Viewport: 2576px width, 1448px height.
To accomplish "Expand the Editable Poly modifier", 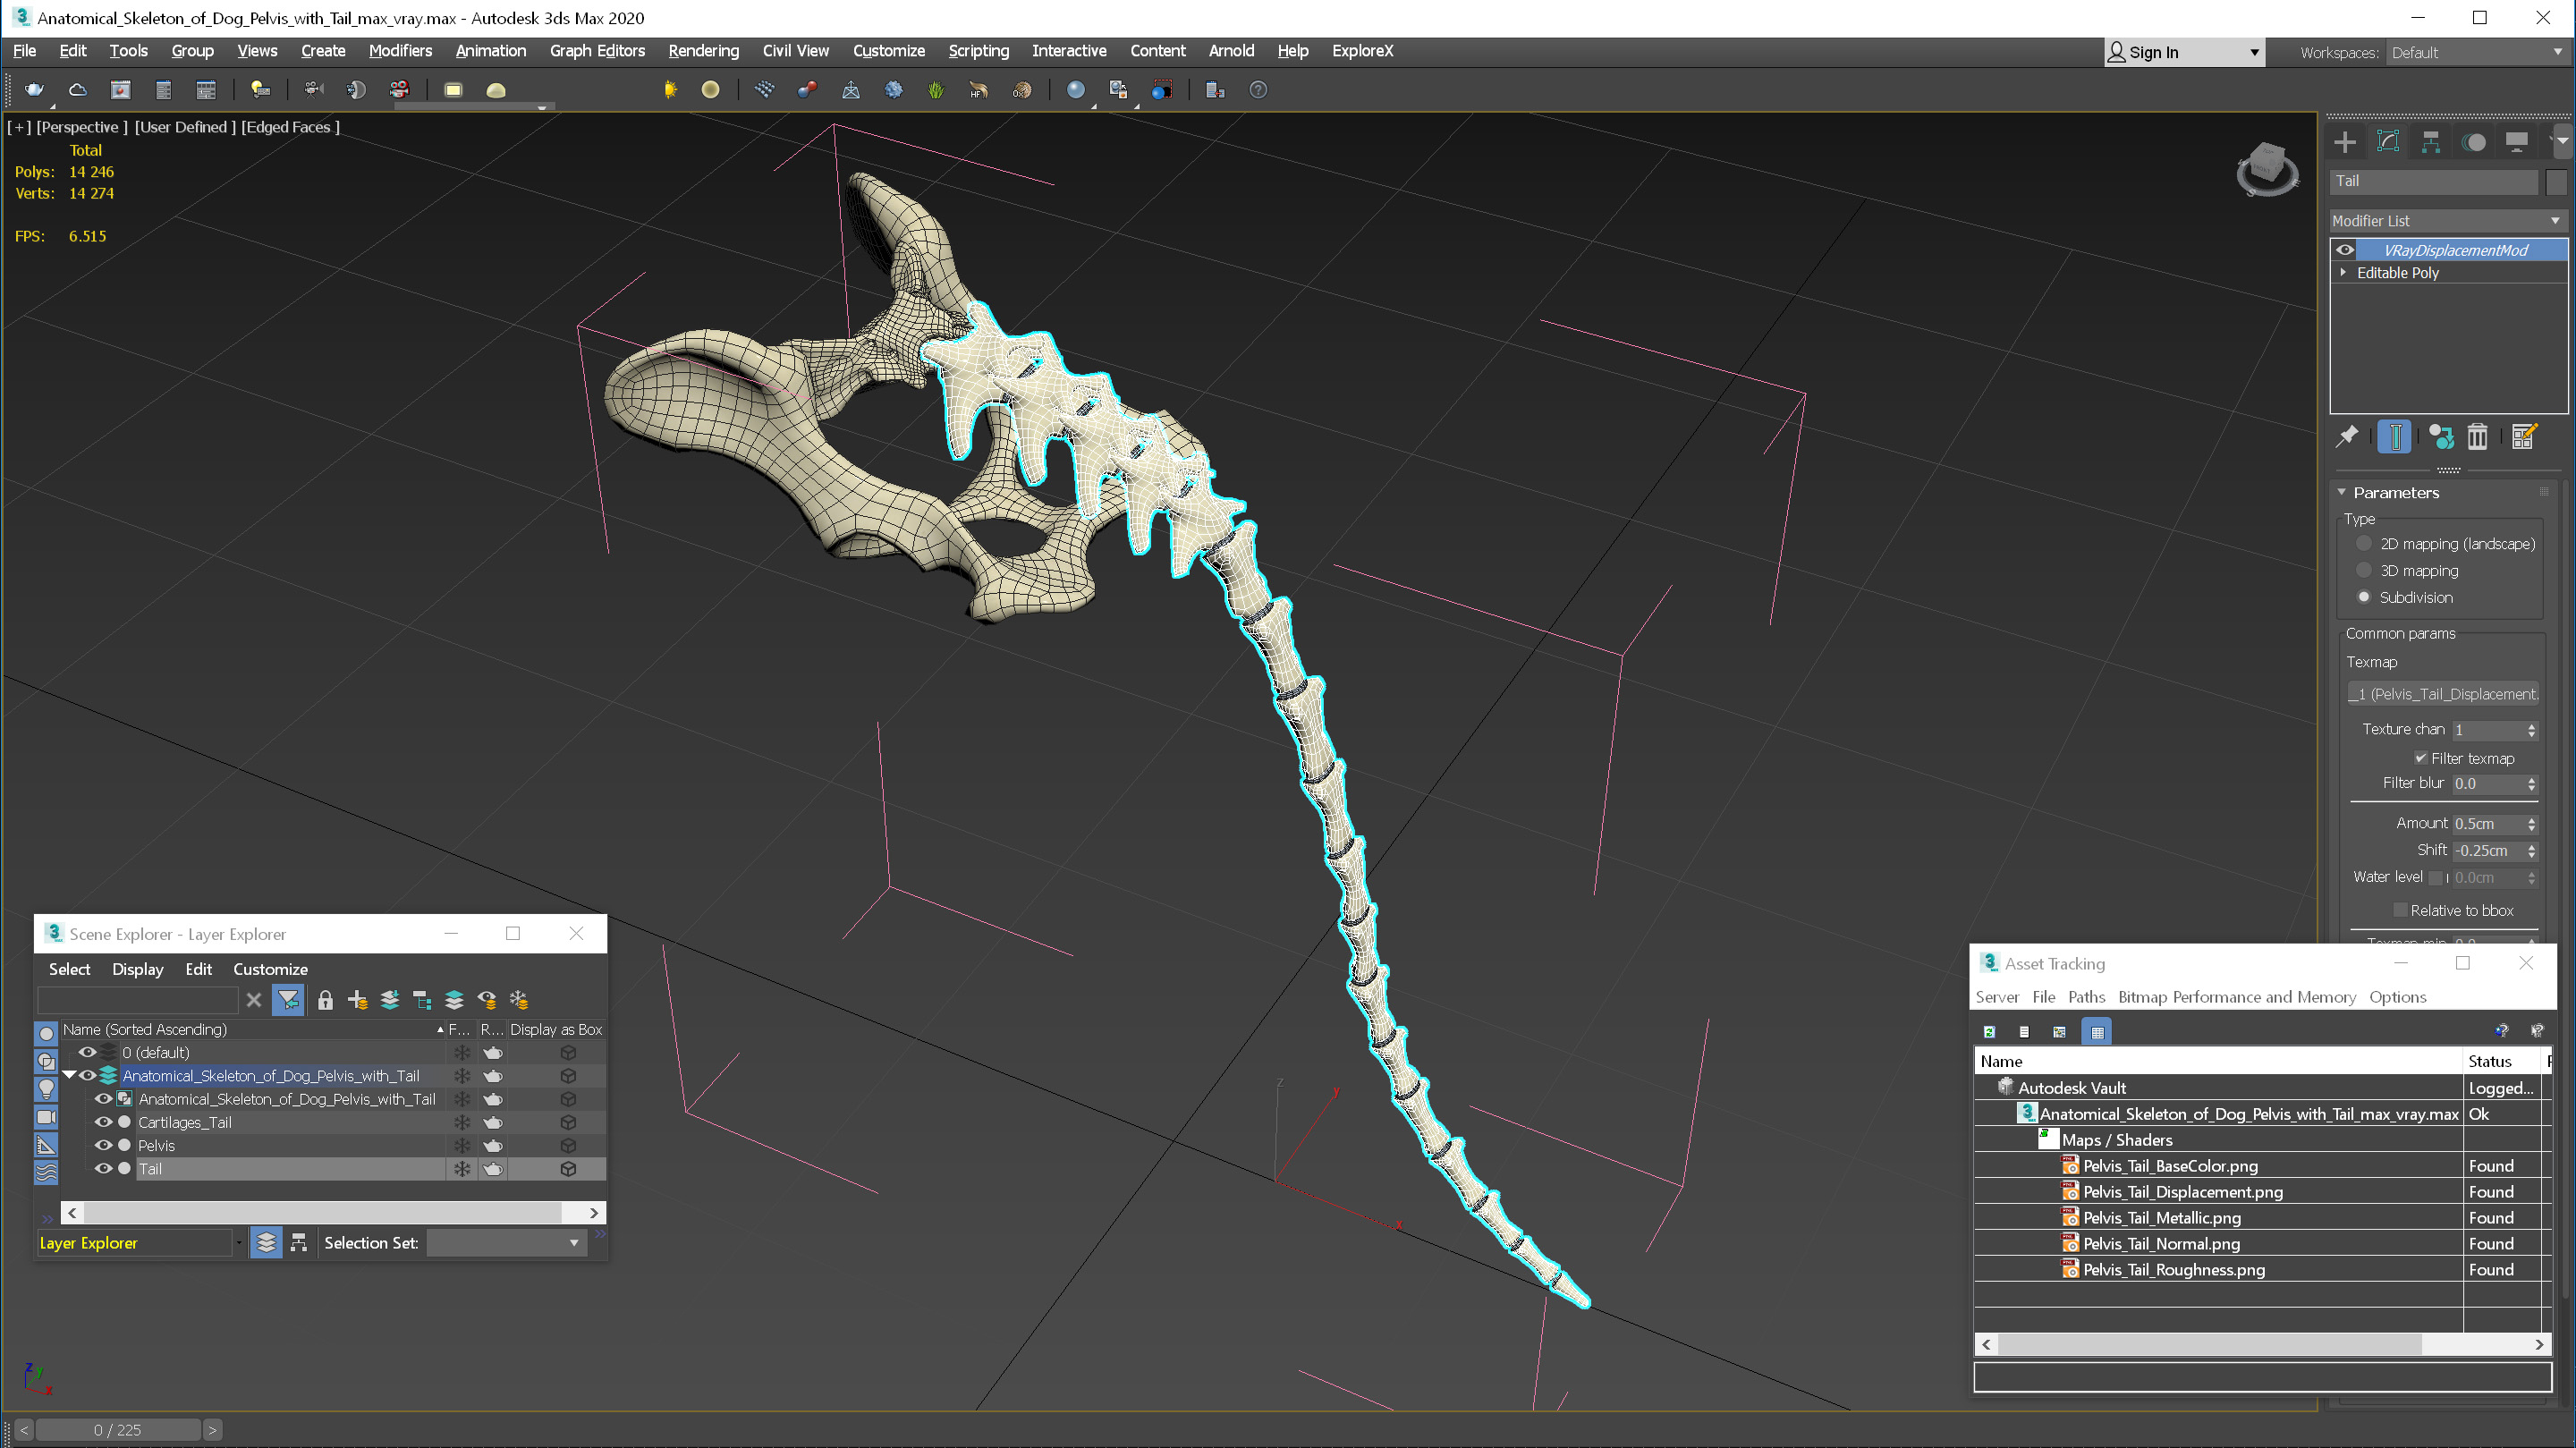I will tap(2342, 272).
